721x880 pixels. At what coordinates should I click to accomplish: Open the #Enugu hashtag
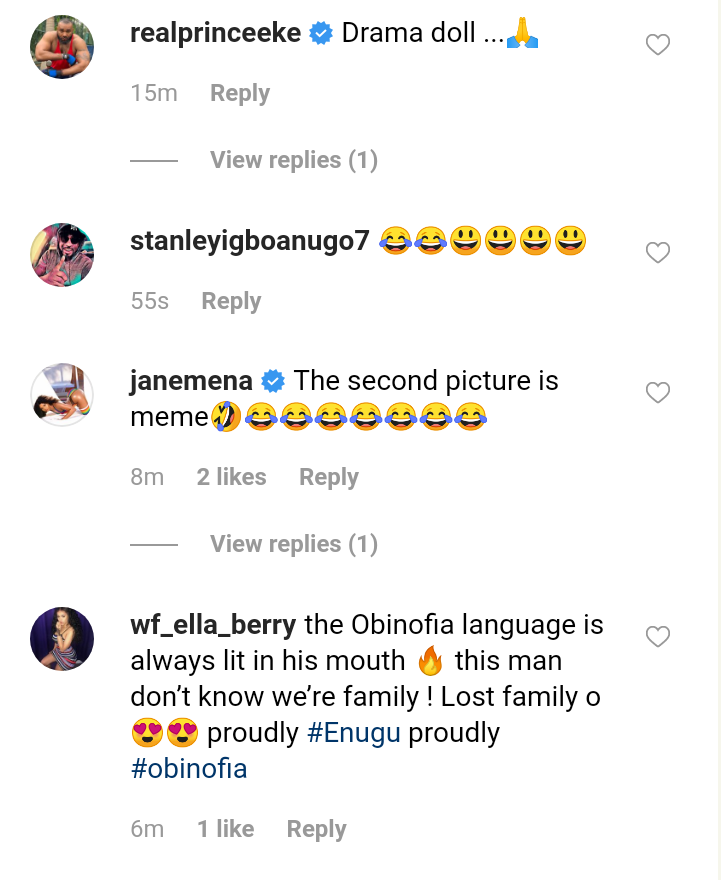[x=354, y=733]
